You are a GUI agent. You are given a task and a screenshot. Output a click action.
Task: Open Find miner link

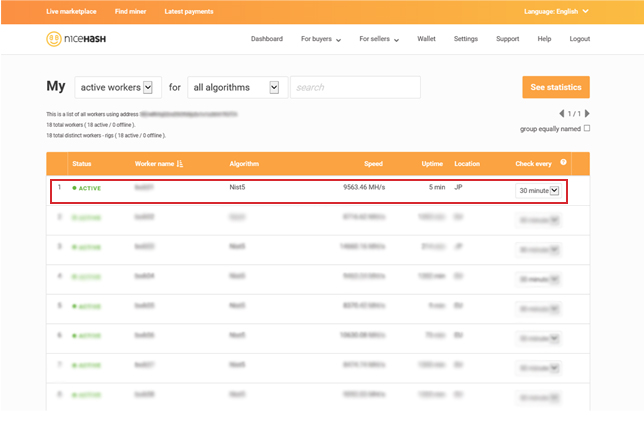pos(130,11)
